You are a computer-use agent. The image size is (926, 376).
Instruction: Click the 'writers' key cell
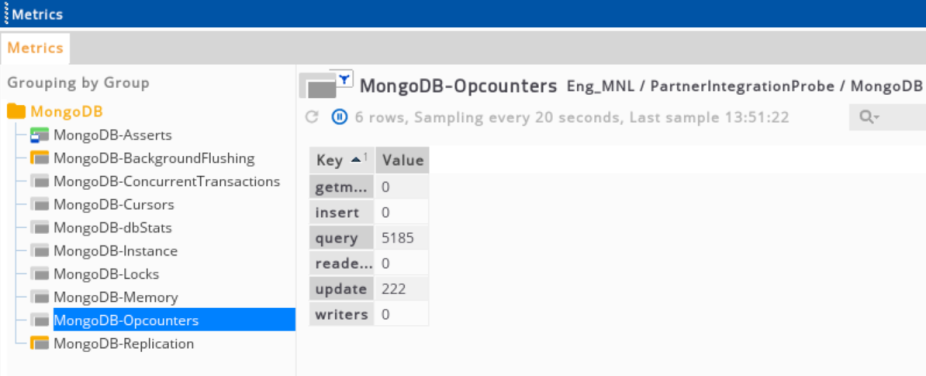[341, 314]
